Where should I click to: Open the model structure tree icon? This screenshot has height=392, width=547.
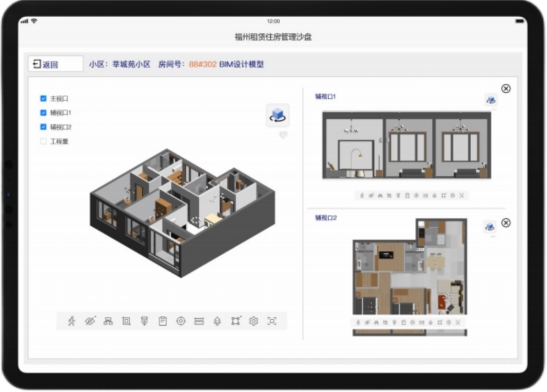click(108, 321)
